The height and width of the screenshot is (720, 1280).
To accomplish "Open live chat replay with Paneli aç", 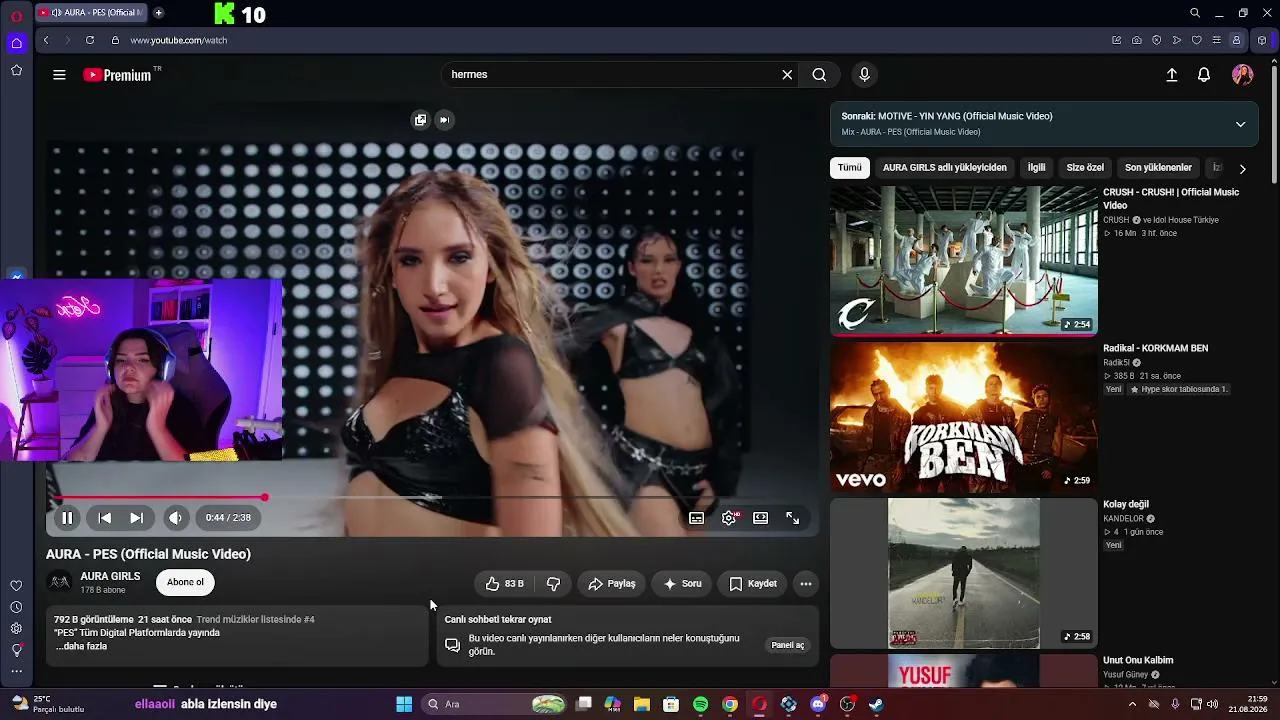I will pyautogui.click(x=788, y=645).
